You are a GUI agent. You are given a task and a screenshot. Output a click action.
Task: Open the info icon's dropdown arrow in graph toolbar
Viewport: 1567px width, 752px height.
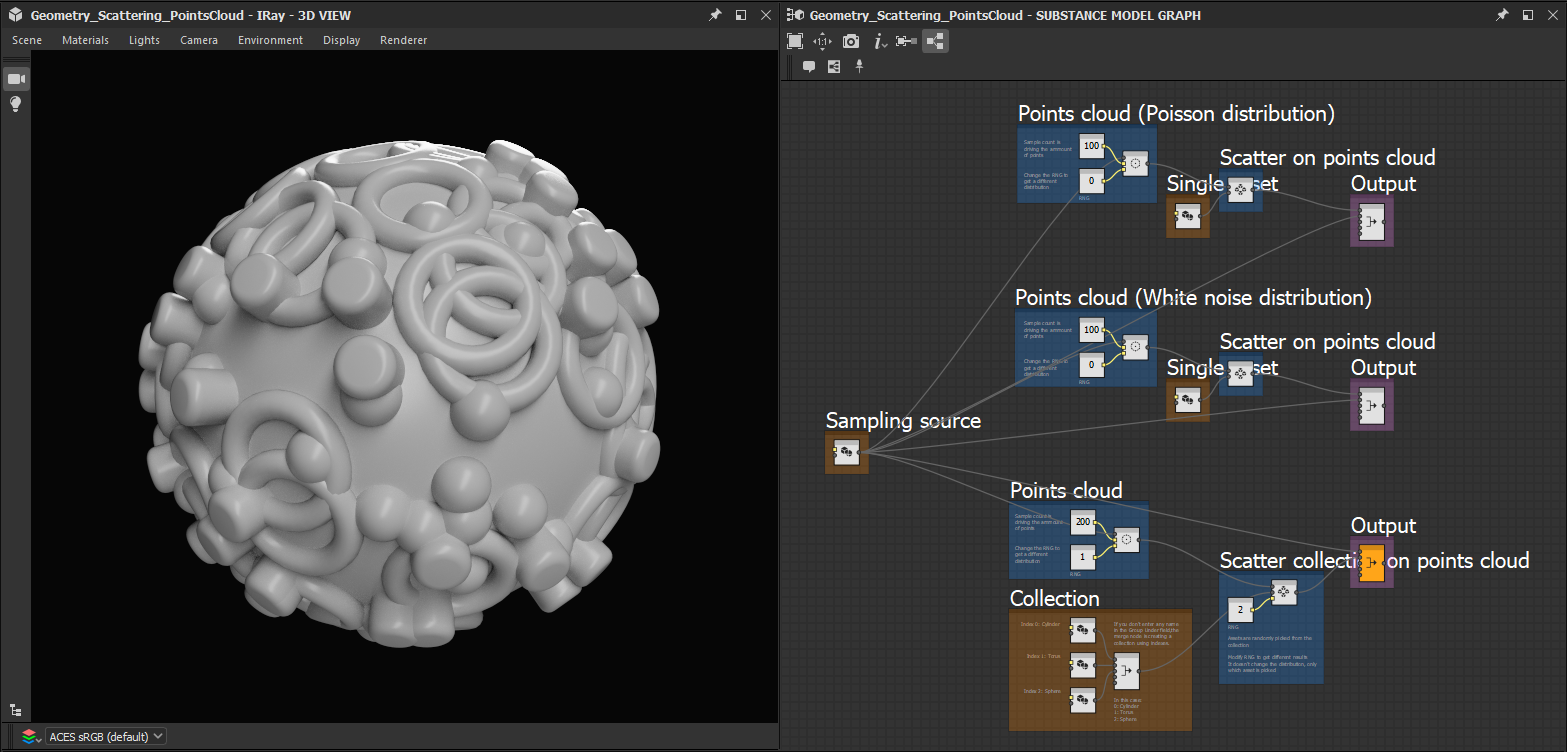click(x=886, y=45)
